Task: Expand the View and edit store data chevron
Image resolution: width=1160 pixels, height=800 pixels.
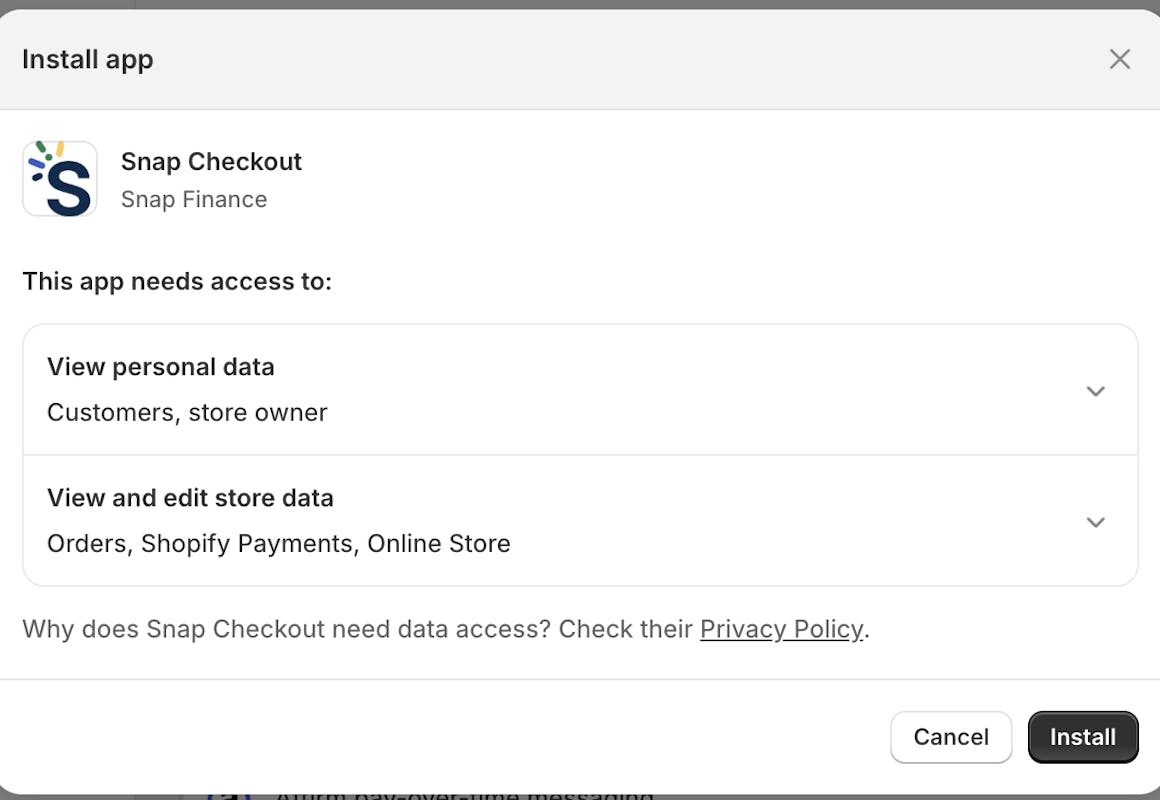Action: (x=1095, y=522)
